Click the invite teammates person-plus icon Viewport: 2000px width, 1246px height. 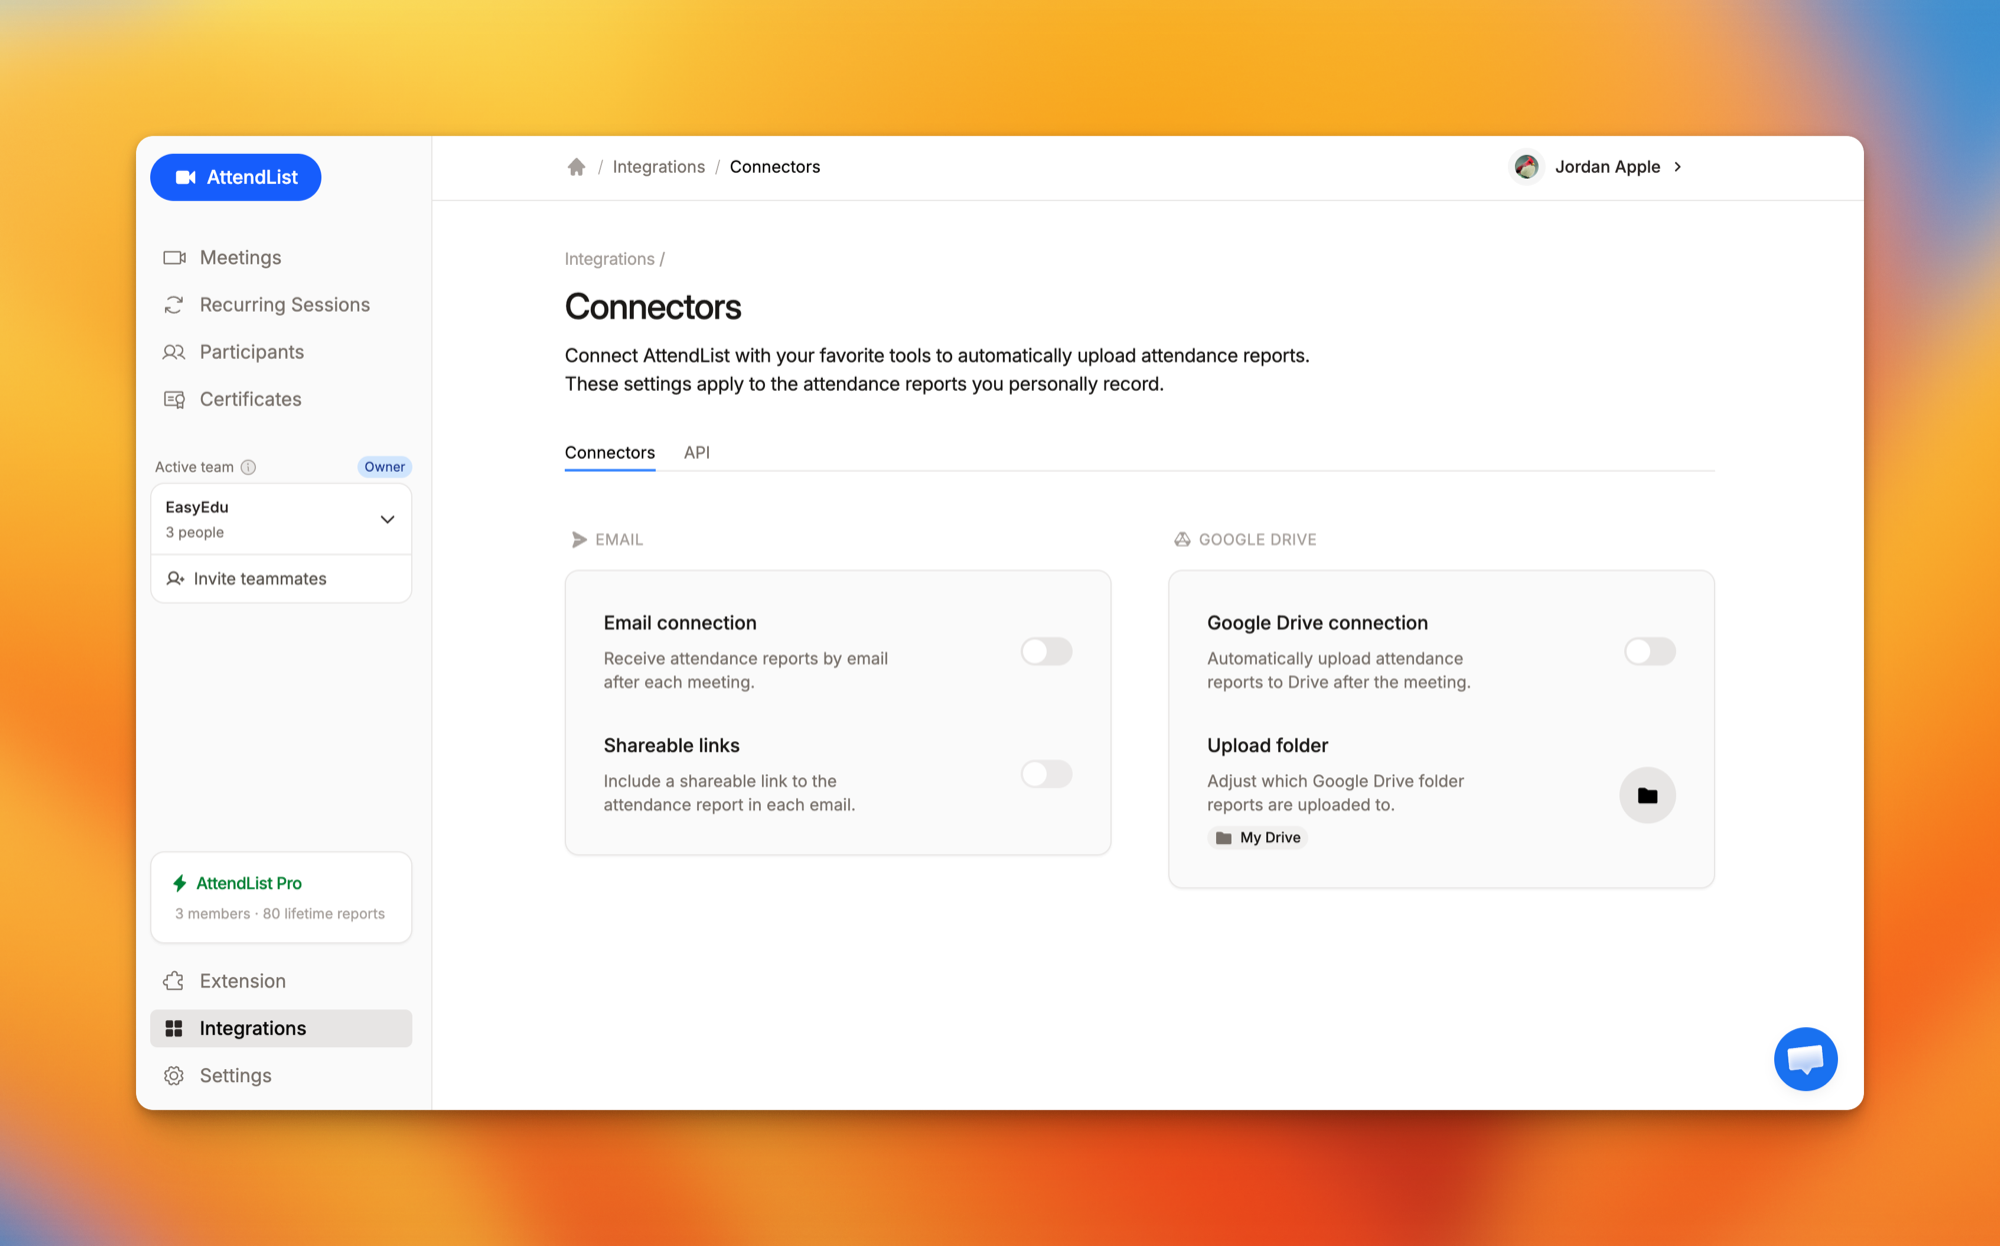click(x=175, y=579)
